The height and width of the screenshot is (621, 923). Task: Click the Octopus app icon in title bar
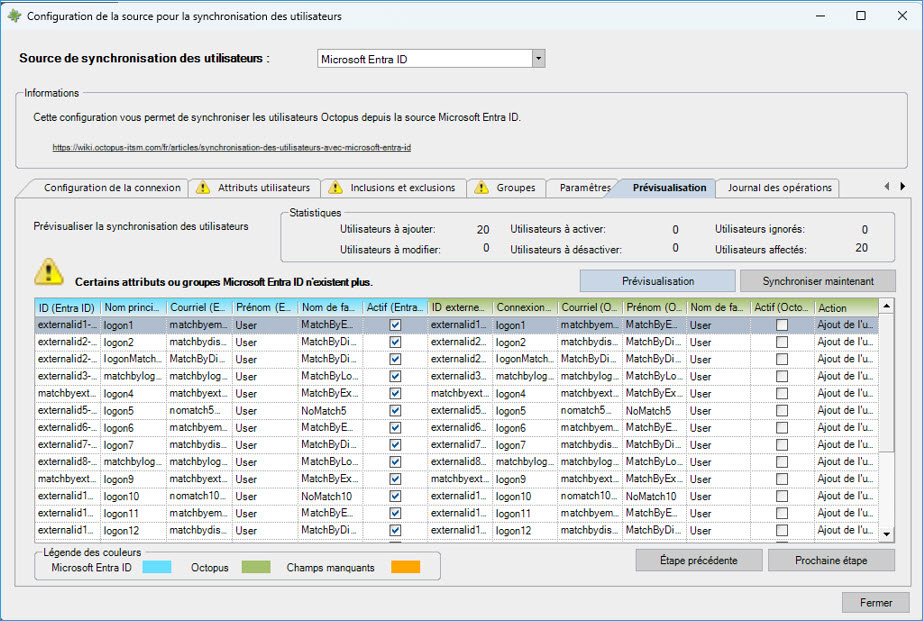click(x=14, y=16)
